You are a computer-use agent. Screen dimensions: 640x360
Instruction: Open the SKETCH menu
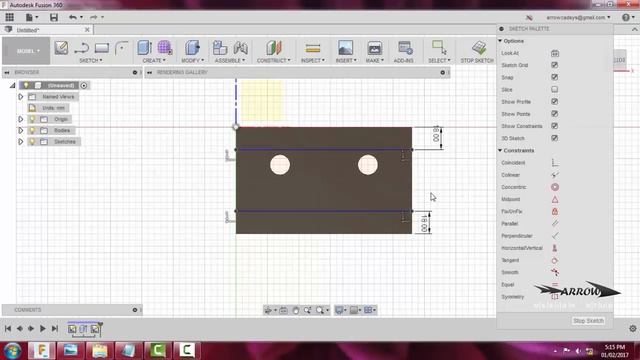click(x=91, y=60)
